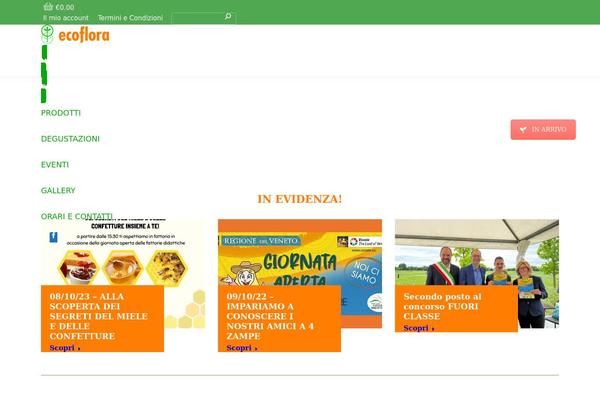Open Termini e Condizioni link
Viewport: 600px width, 400px height.
coord(130,18)
